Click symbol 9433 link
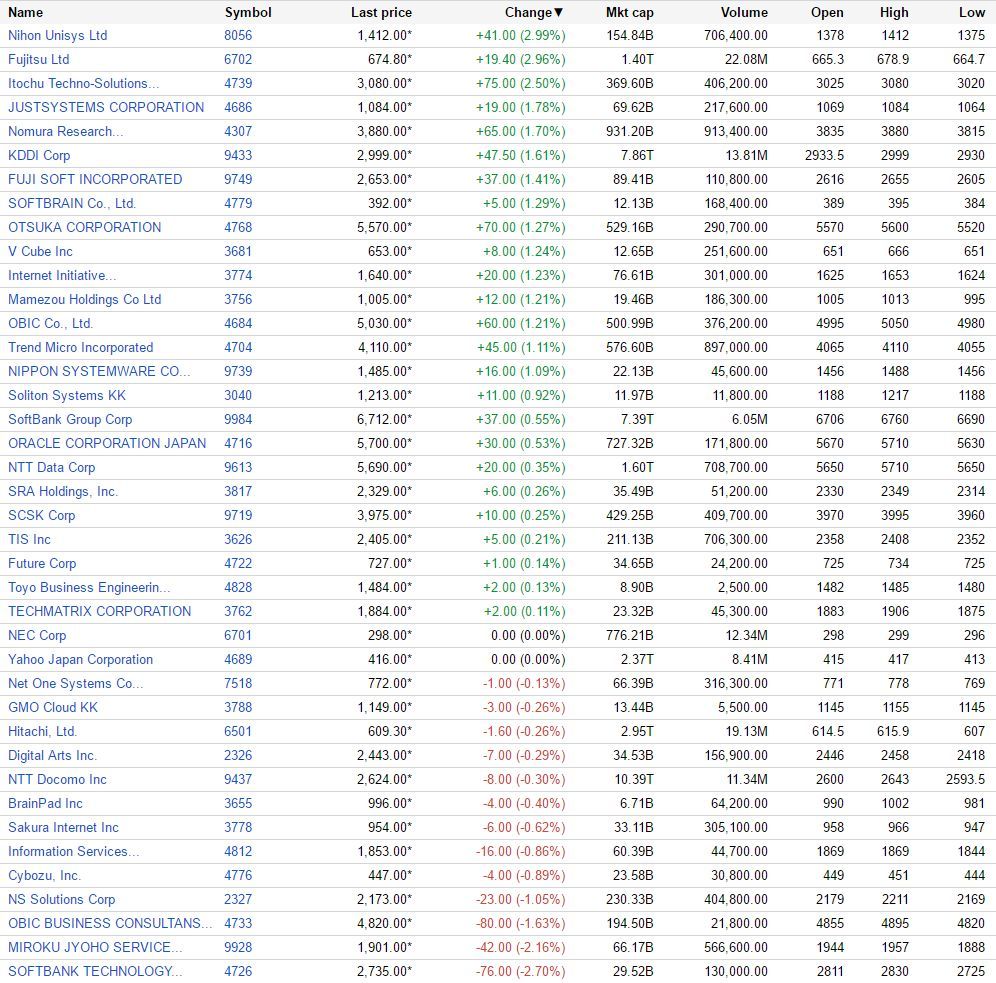Viewport: 996px width, 983px height. point(238,156)
